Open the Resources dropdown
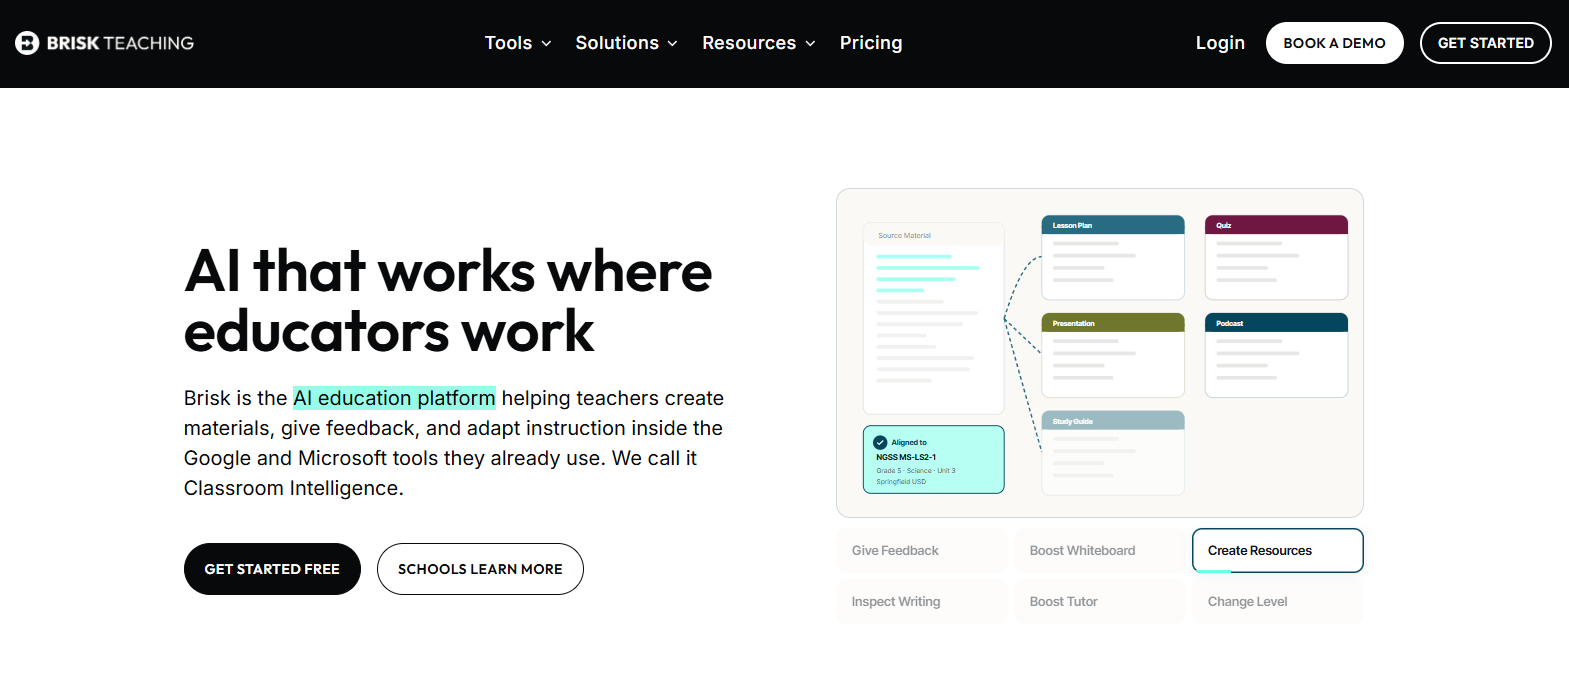Viewport: 1569px width, 683px height. [x=759, y=43]
